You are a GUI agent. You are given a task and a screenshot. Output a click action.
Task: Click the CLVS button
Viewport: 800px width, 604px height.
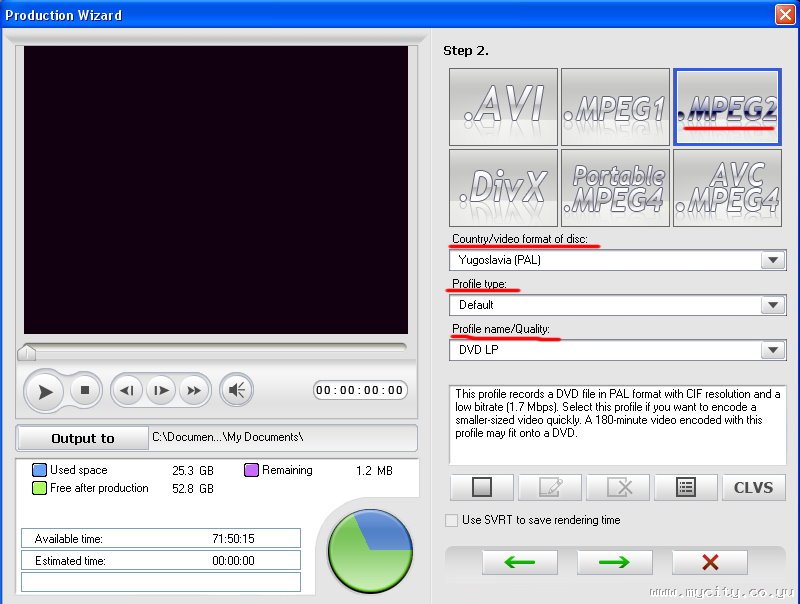click(753, 488)
